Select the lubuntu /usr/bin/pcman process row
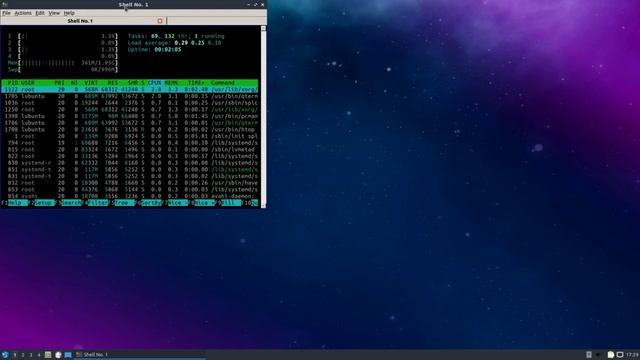This screenshot has height=360, width=640. [130, 116]
